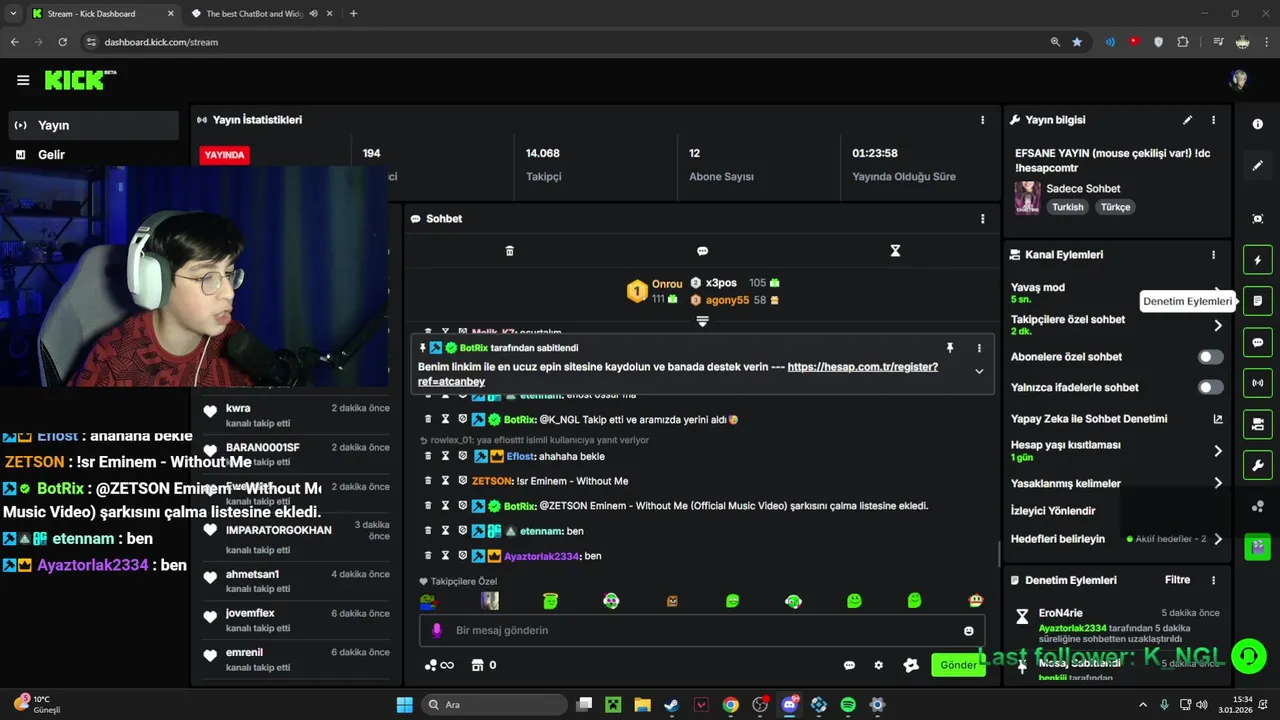Open chat settings gear below message box

879,665
